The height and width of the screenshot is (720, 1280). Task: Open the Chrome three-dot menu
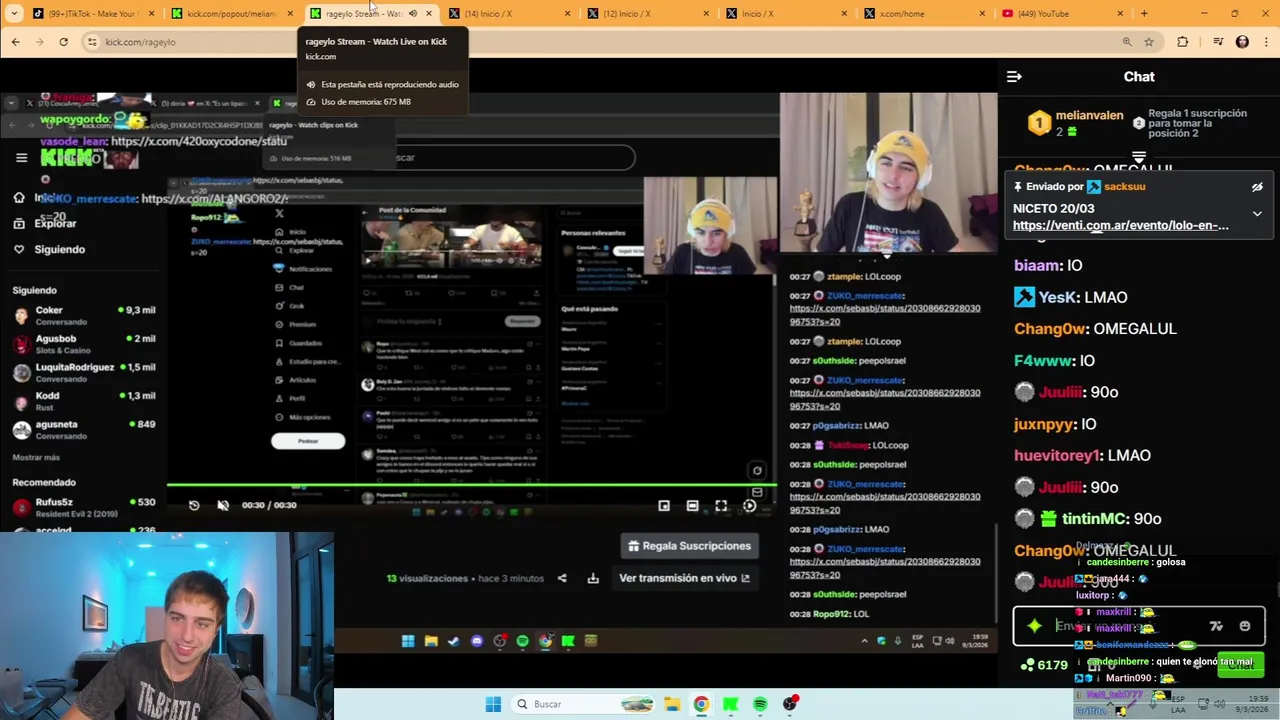(x=1265, y=42)
